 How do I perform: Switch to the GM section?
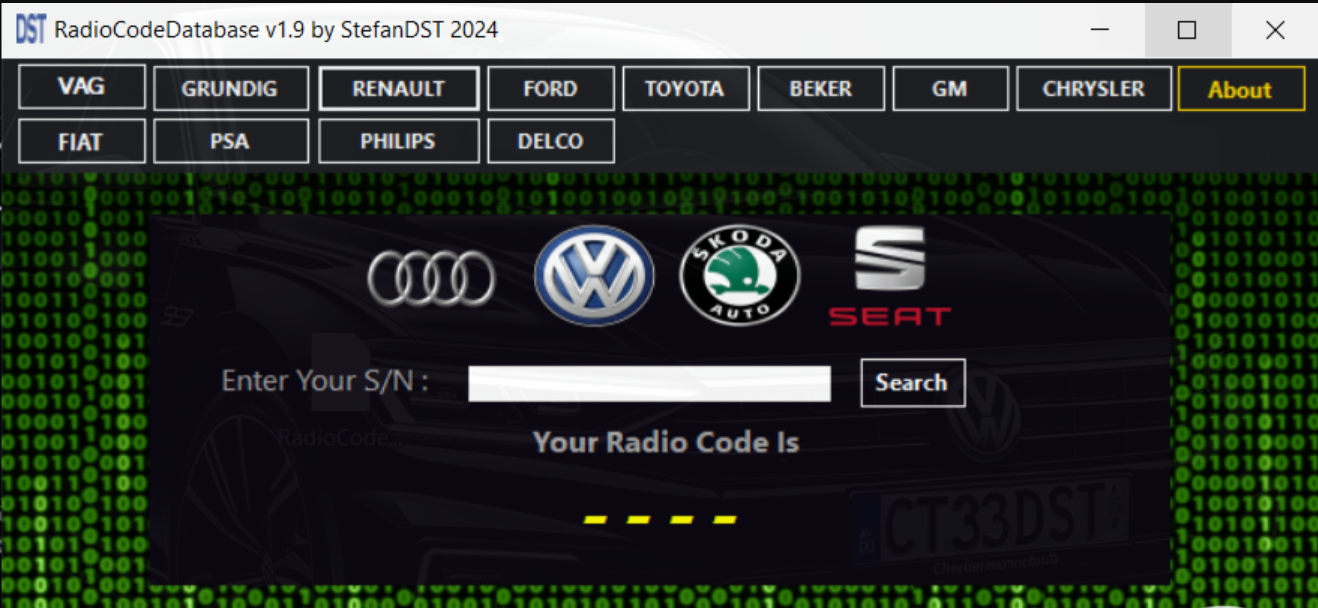coord(949,88)
